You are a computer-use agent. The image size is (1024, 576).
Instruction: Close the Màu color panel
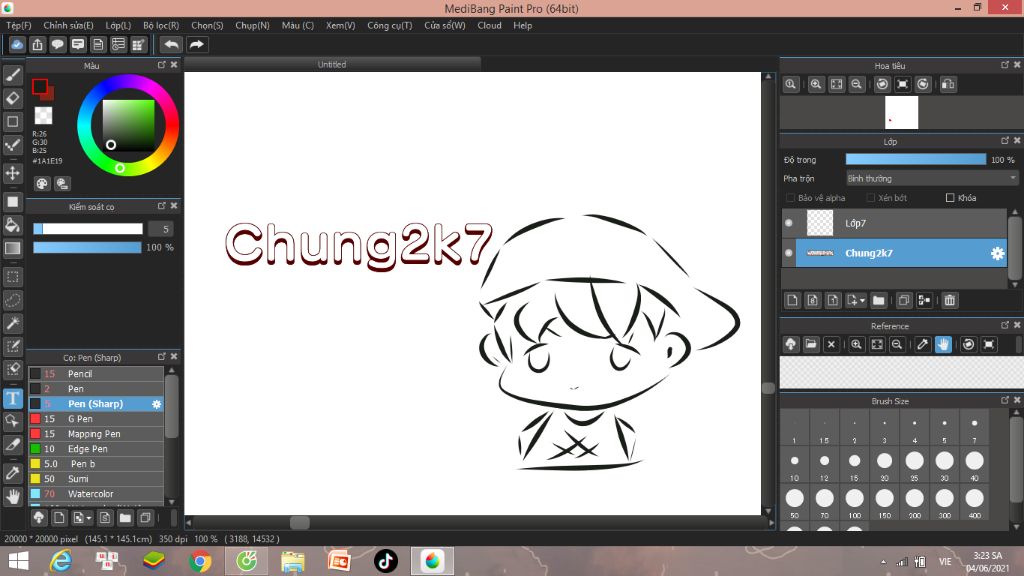coord(174,65)
